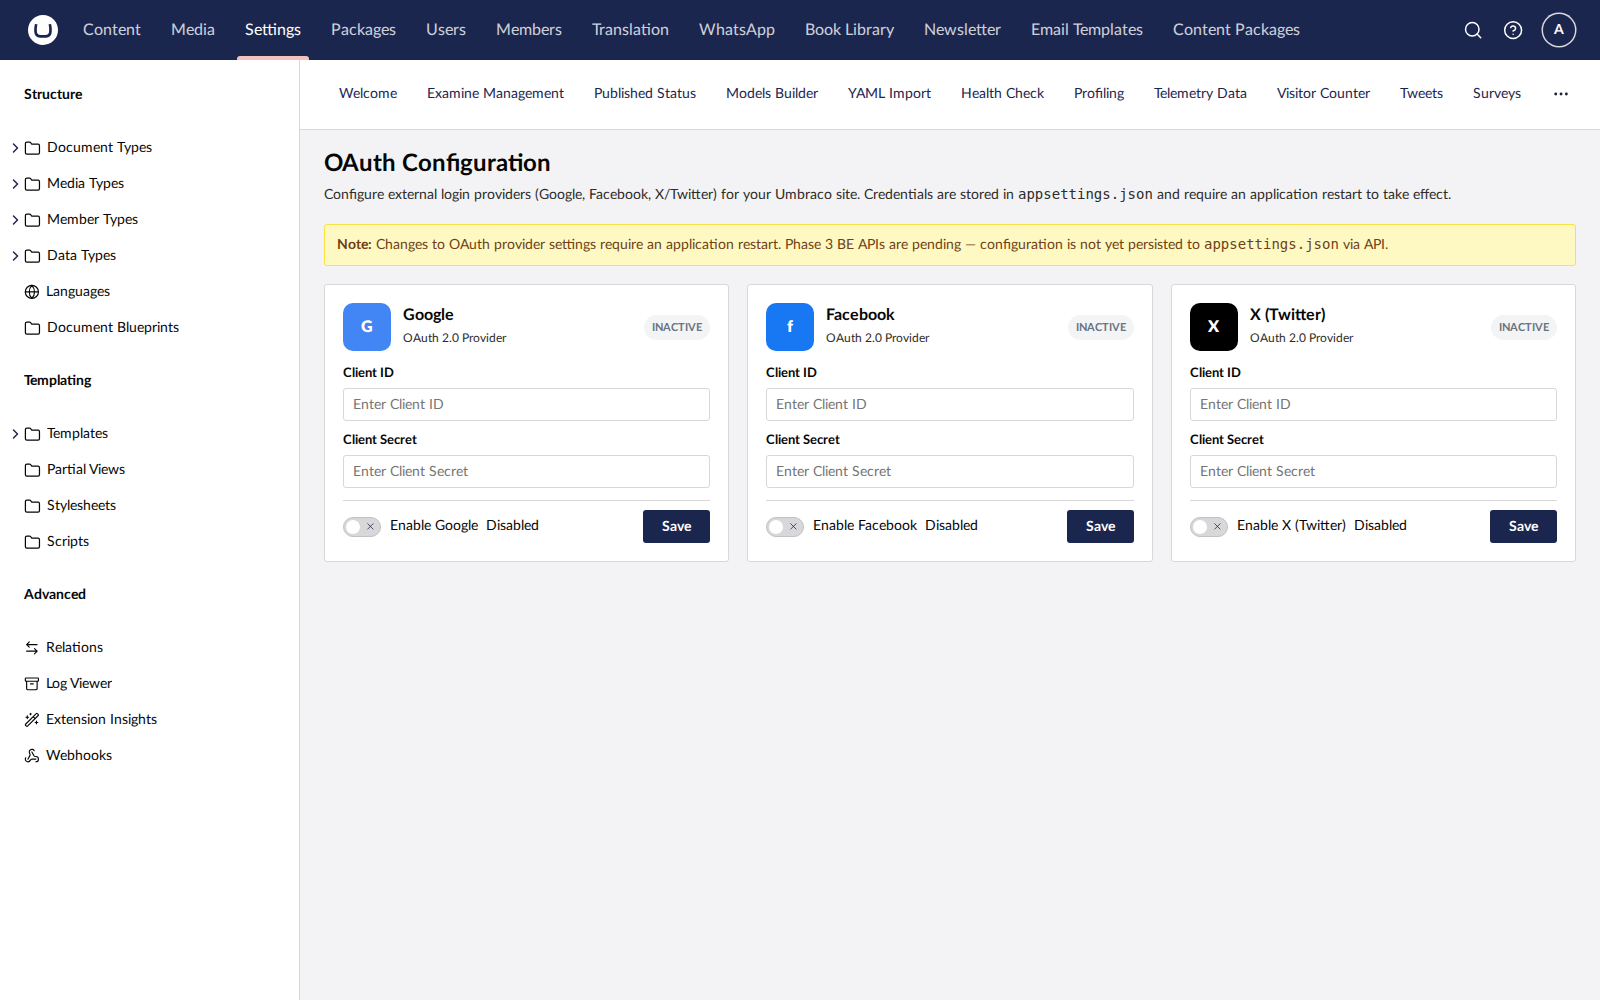Focus the Facebook Client Secret field
This screenshot has width=1600, height=1000.
(950, 471)
